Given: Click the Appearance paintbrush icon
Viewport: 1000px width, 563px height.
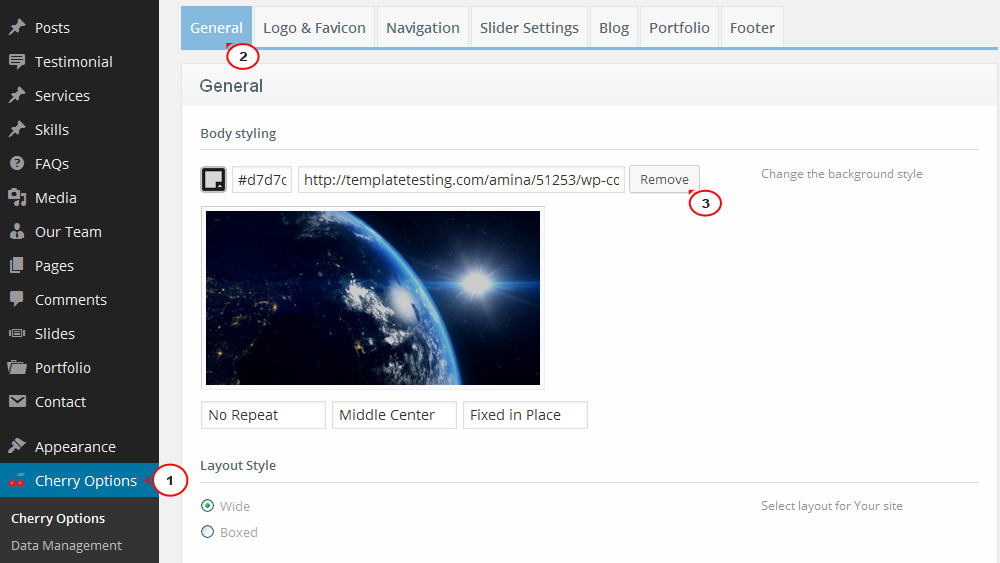Looking at the screenshot, I should coord(17,446).
